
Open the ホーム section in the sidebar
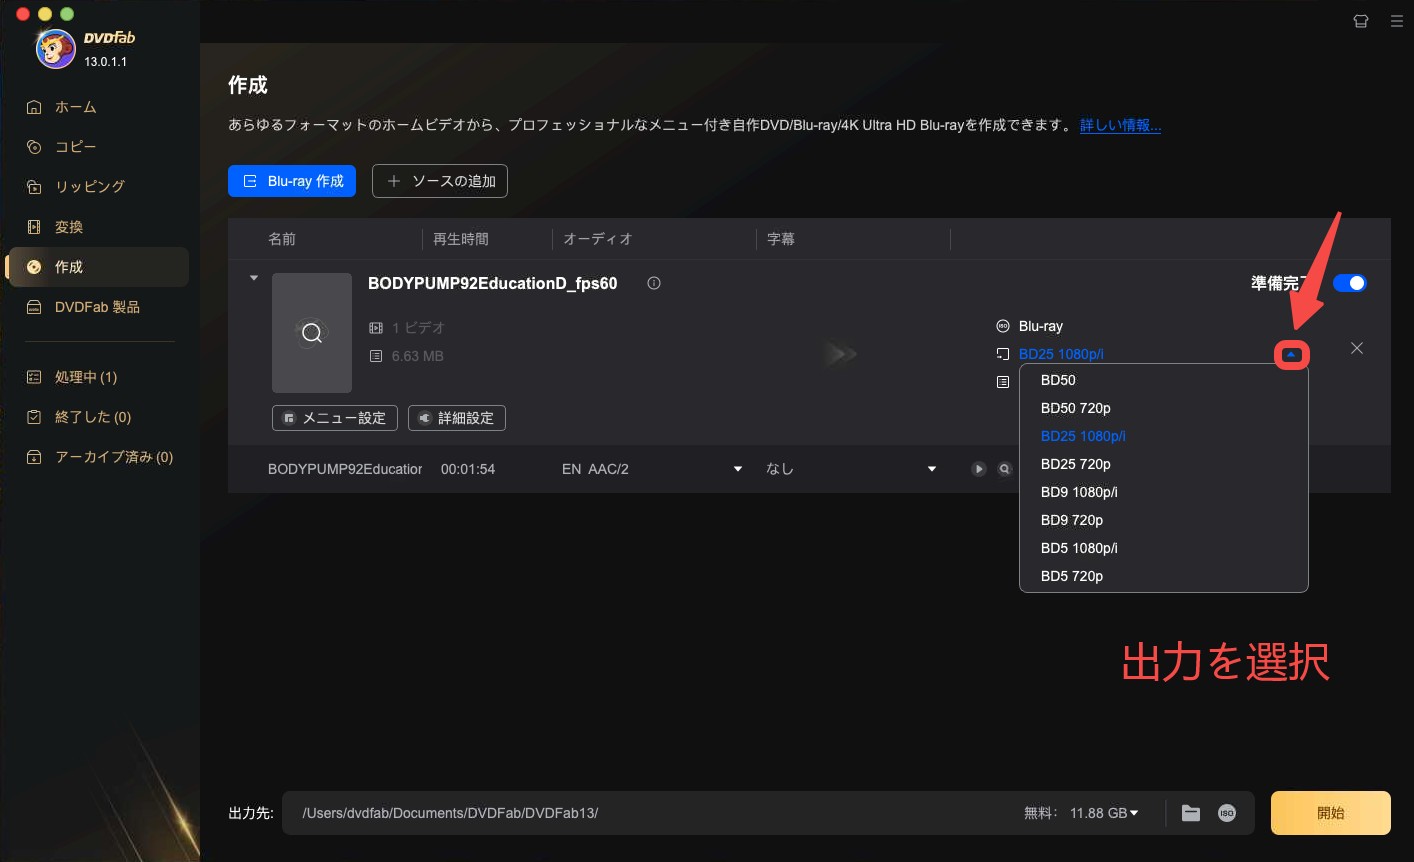pyautogui.click(x=75, y=107)
